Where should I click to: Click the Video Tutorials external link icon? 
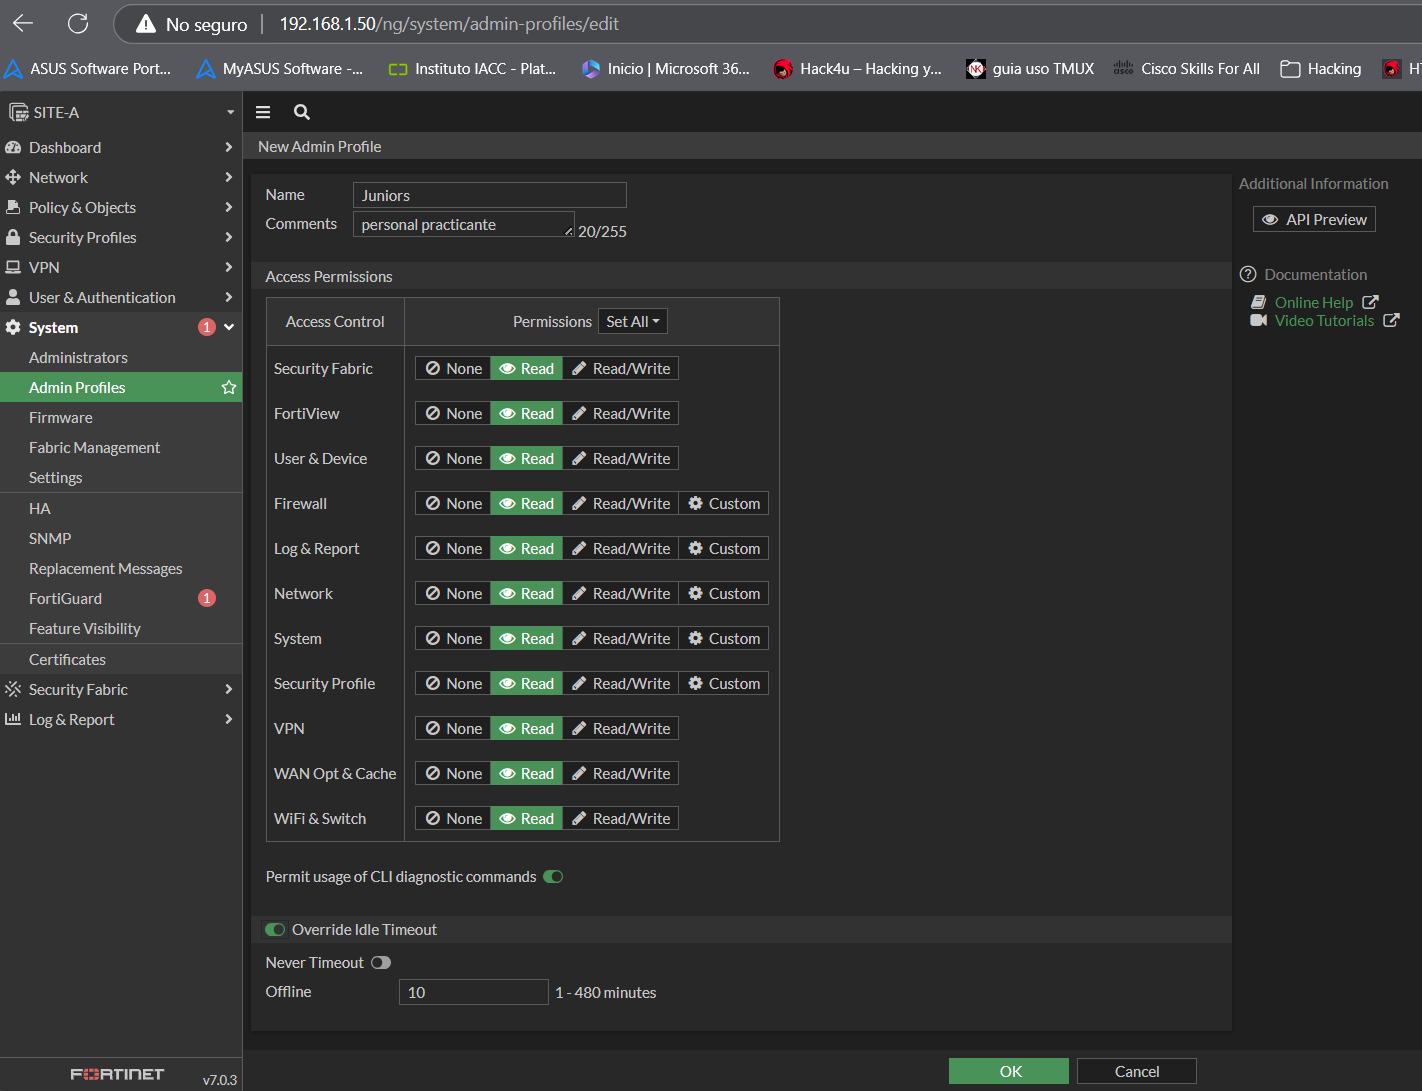pyautogui.click(x=1391, y=321)
